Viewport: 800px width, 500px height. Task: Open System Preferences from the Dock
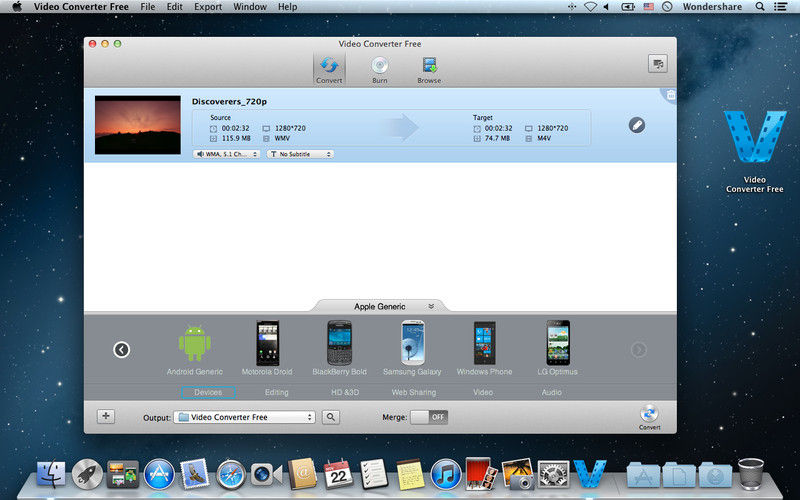tap(554, 474)
